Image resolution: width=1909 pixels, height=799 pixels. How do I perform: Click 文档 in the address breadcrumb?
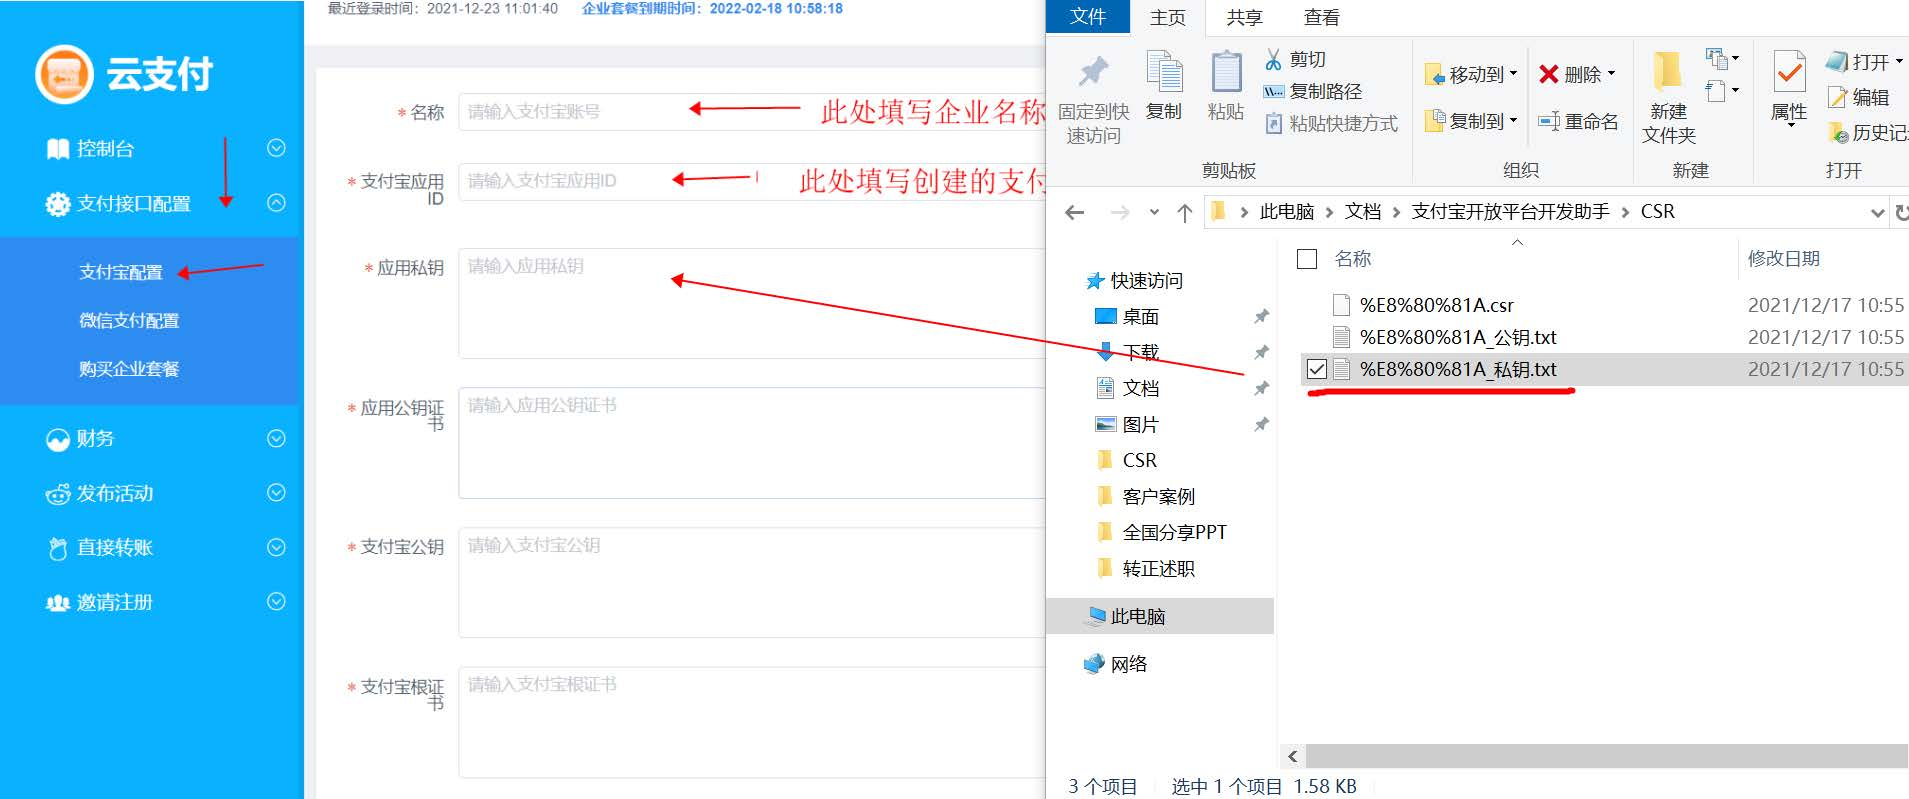click(x=1363, y=212)
